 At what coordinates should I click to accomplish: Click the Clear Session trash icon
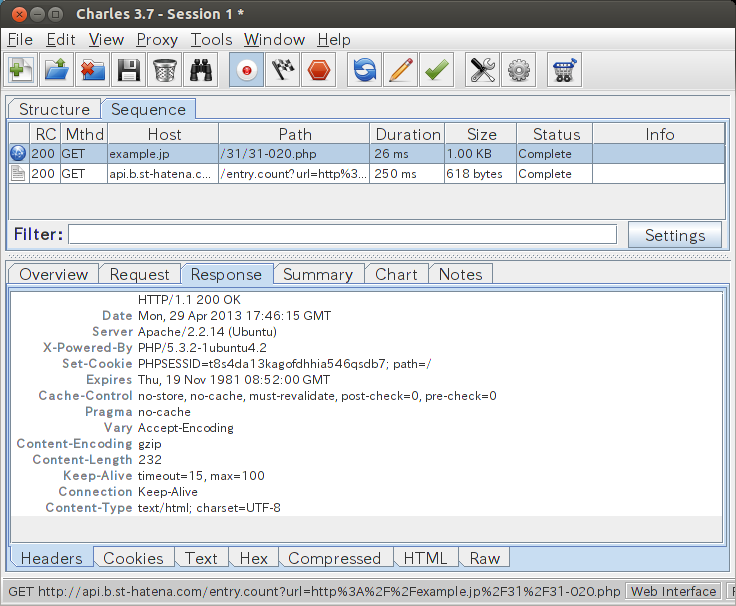[x=165, y=70]
